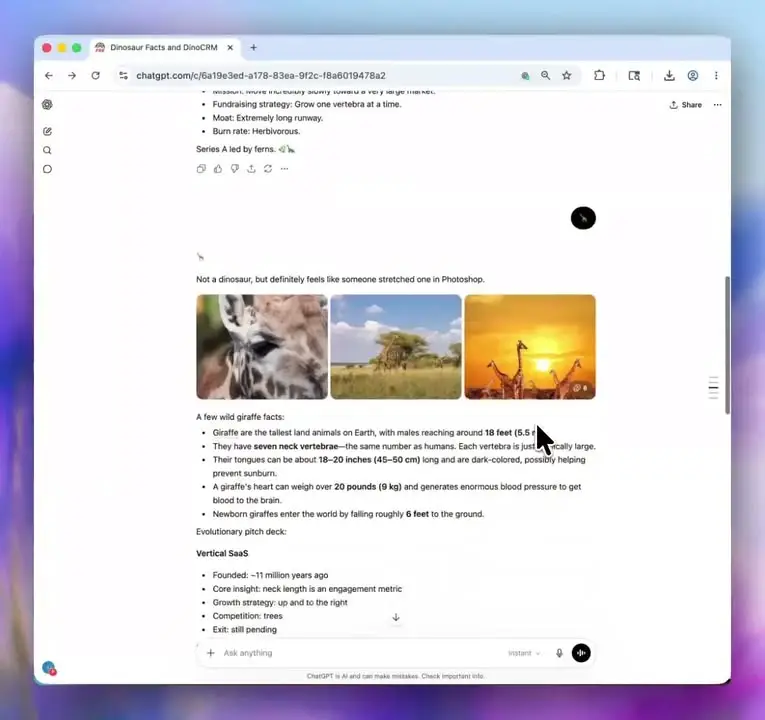Give thumbs up to the response
Viewport: 765px width, 720px height.
218,169
